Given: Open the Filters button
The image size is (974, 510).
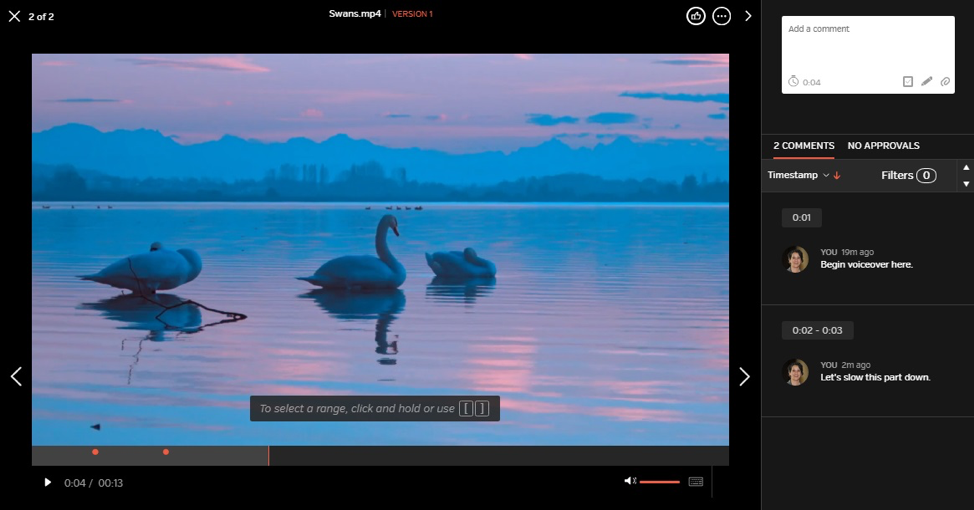Looking at the screenshot, I should [908, 175].
